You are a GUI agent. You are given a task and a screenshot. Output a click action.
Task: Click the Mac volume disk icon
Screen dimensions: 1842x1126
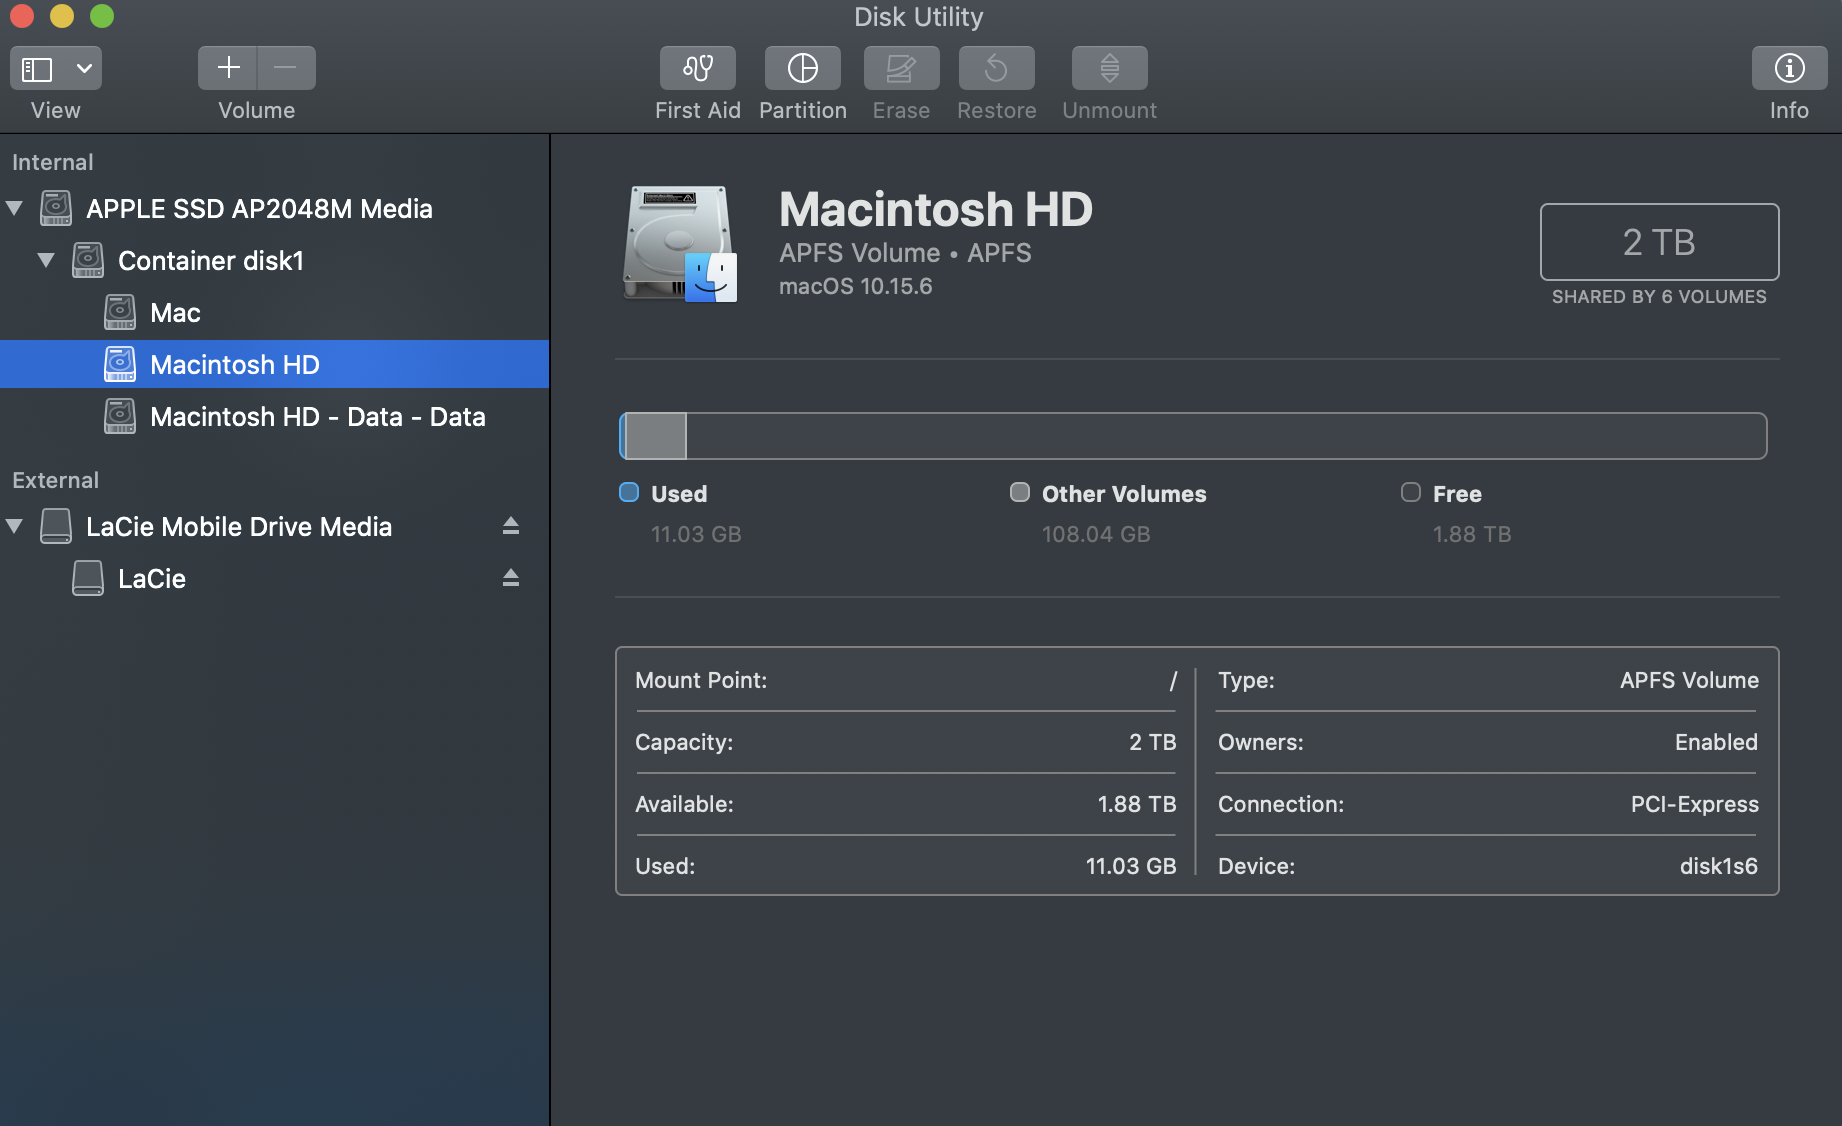click(120, 312)
